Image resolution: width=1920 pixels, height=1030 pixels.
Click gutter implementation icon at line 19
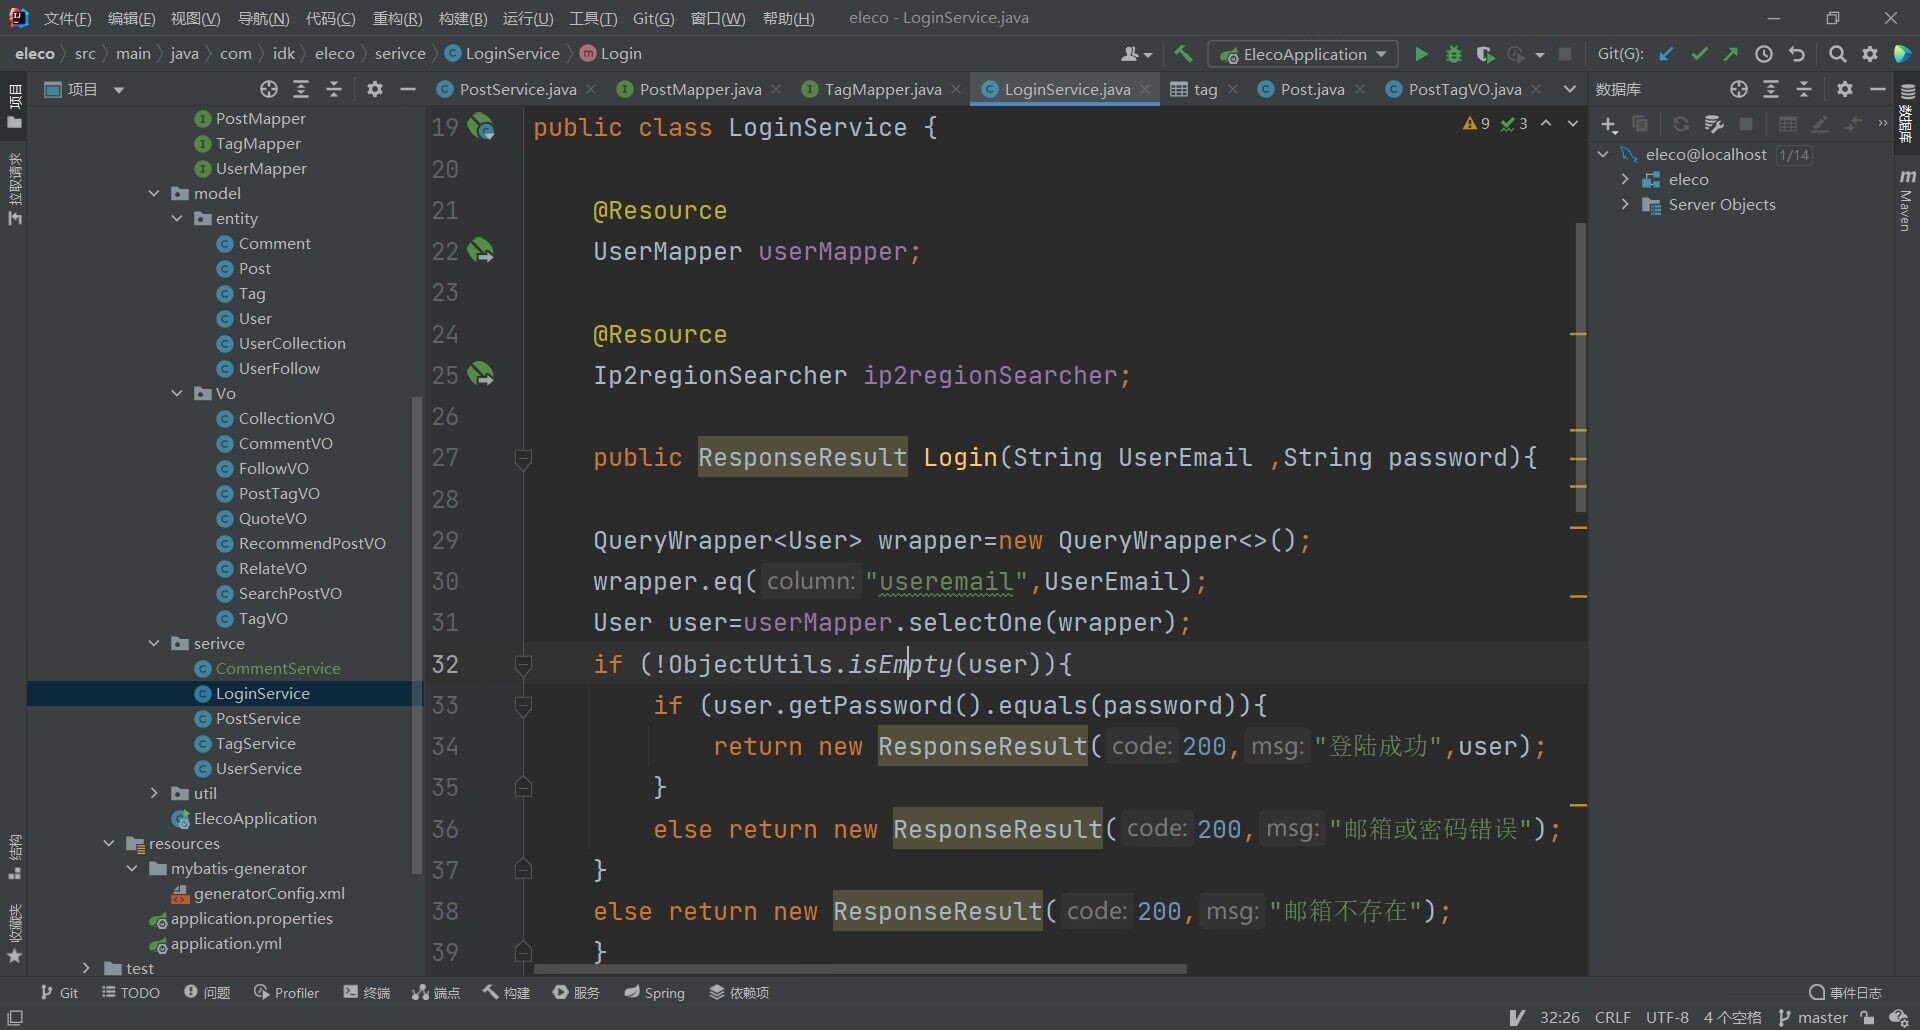481,126
